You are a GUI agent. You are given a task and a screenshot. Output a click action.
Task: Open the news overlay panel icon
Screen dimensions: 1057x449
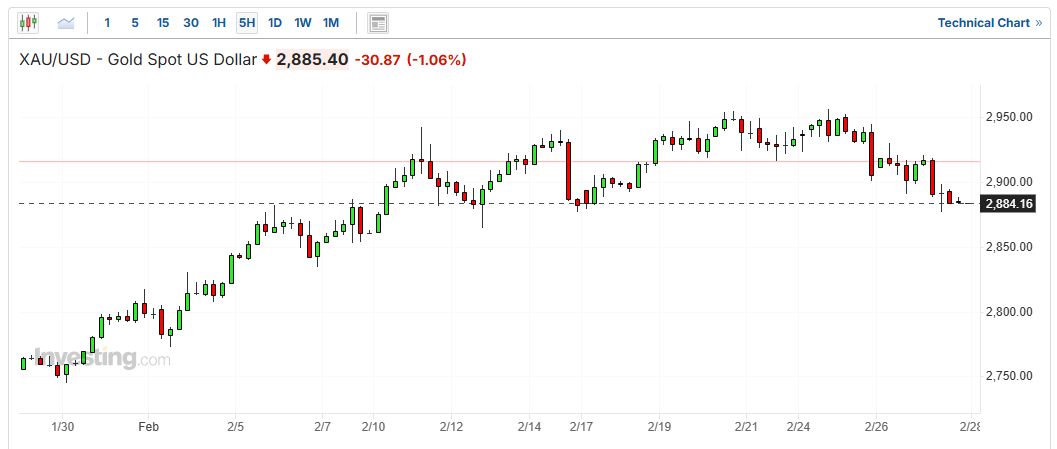coord(378,24)
